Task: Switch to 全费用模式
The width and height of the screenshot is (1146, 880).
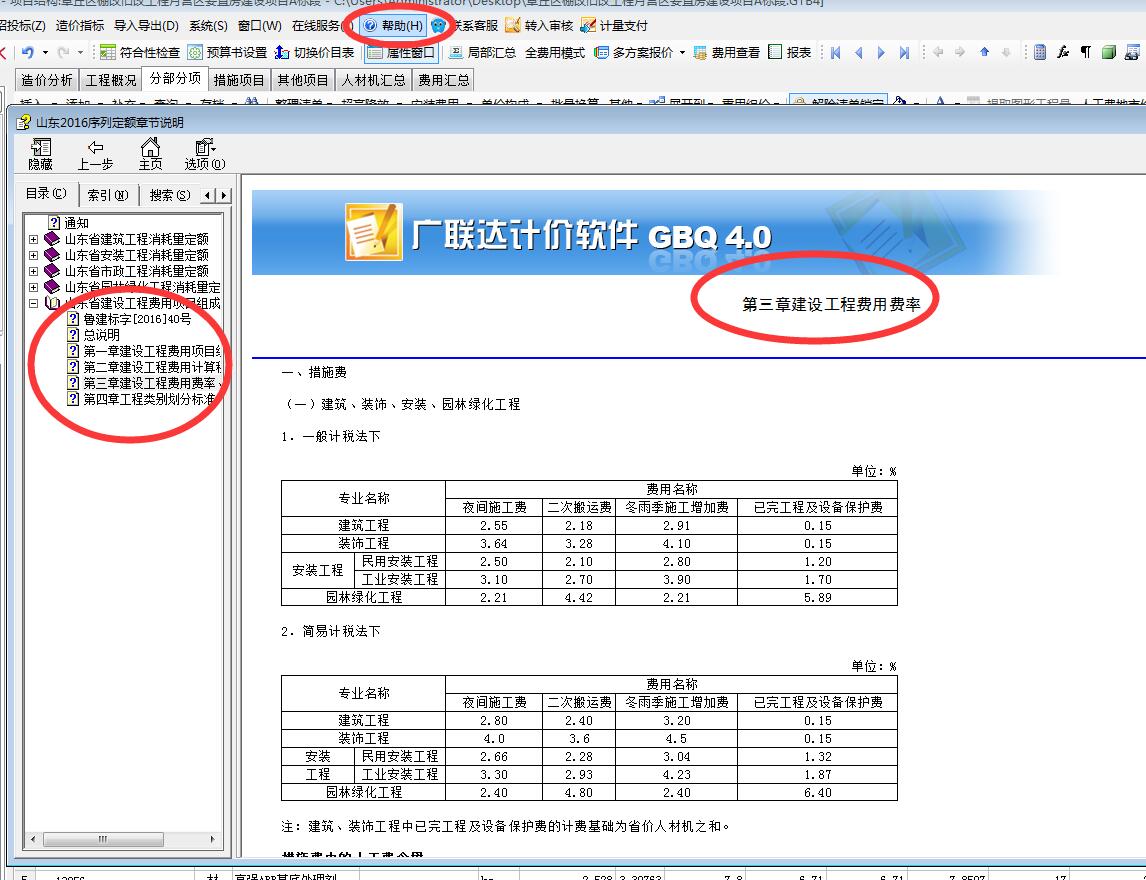Action: pyautogui.click(x=555, y=53)
